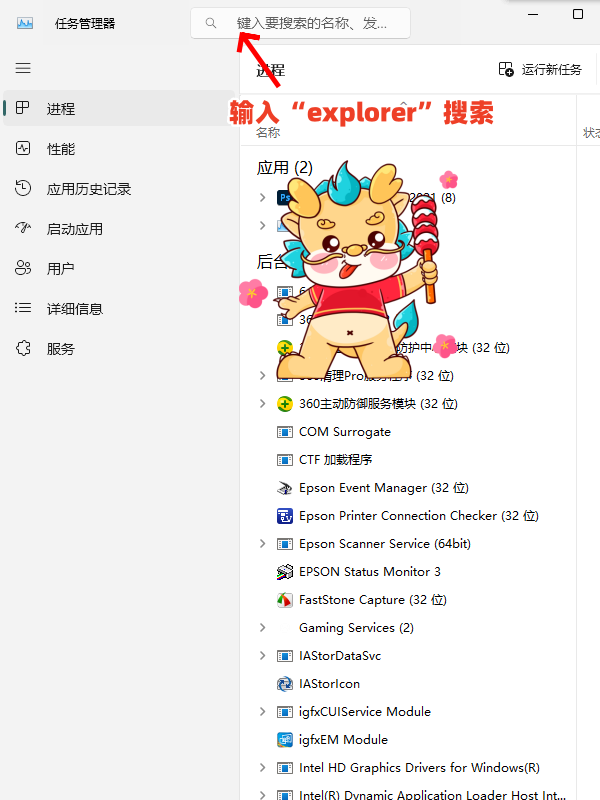This screenshot has height=800, width=600.
Task: Click the 应用历史记录 clock icon
Action: [x=23, y=188]
